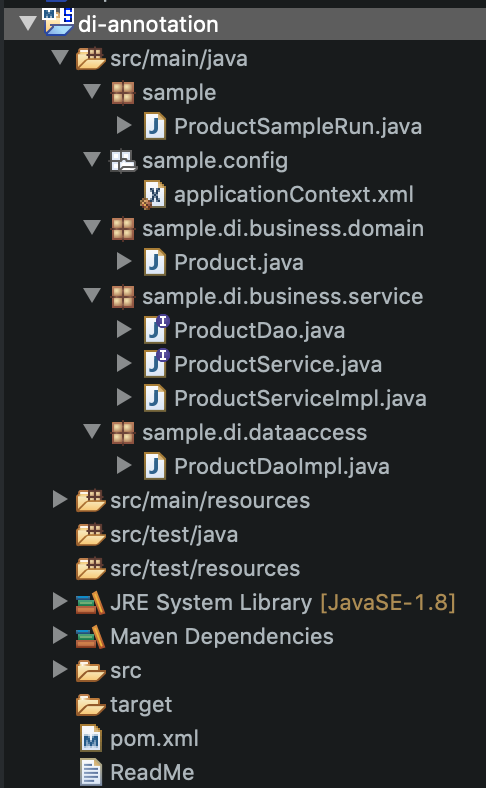Click the ProductService.java interface icon

tap(156, 364)
